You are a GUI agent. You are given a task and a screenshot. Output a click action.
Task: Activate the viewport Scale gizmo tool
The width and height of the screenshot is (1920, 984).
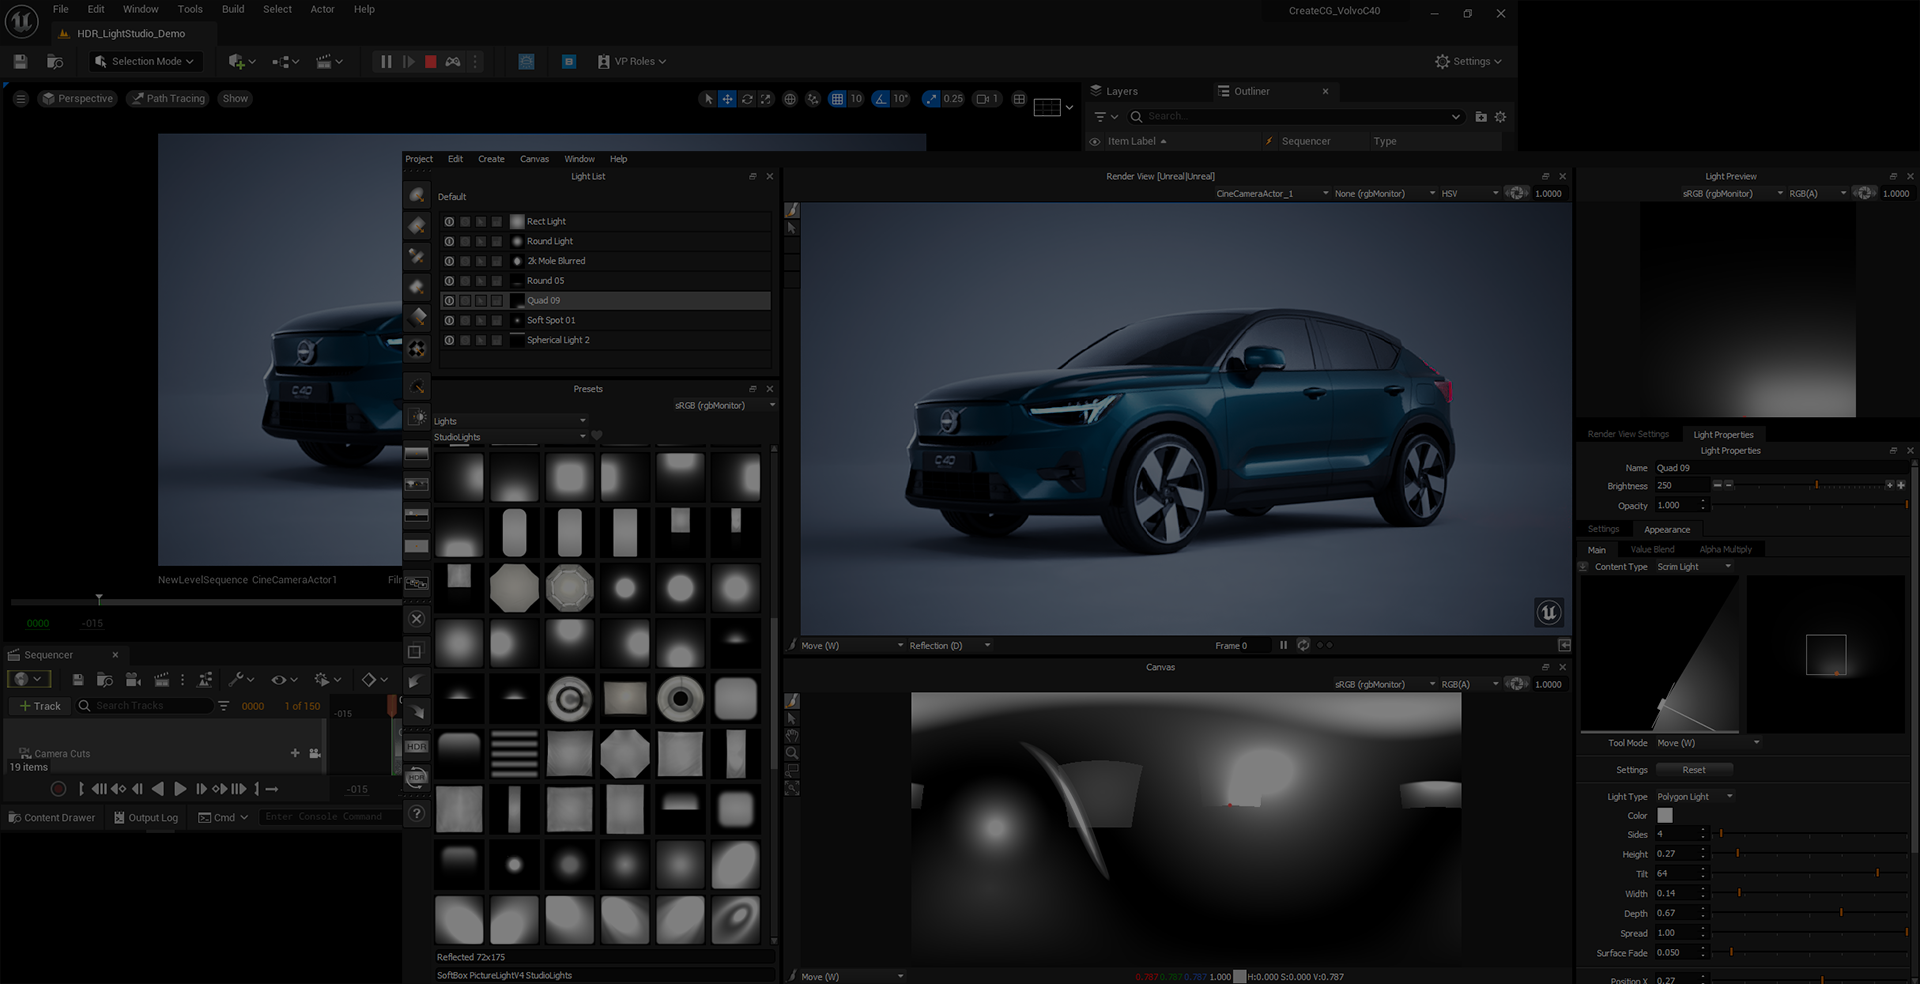pyautogui.click(x=766, y=99)
